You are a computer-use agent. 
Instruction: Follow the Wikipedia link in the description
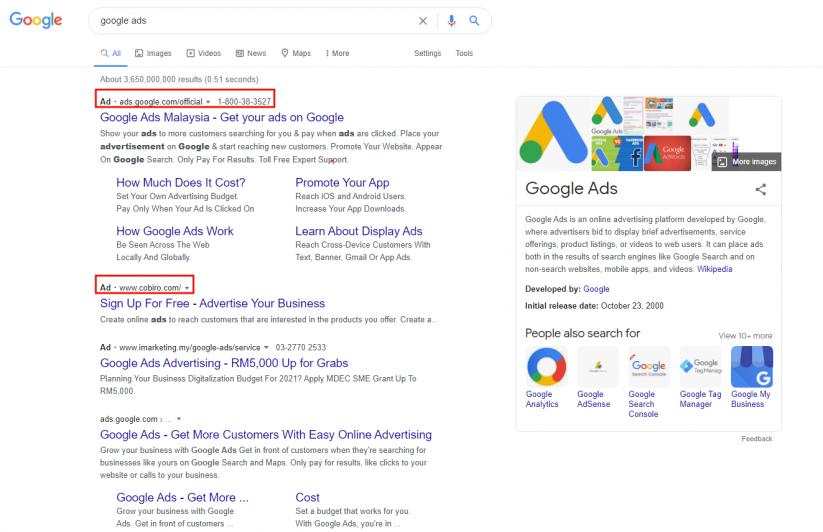(714, 269)
